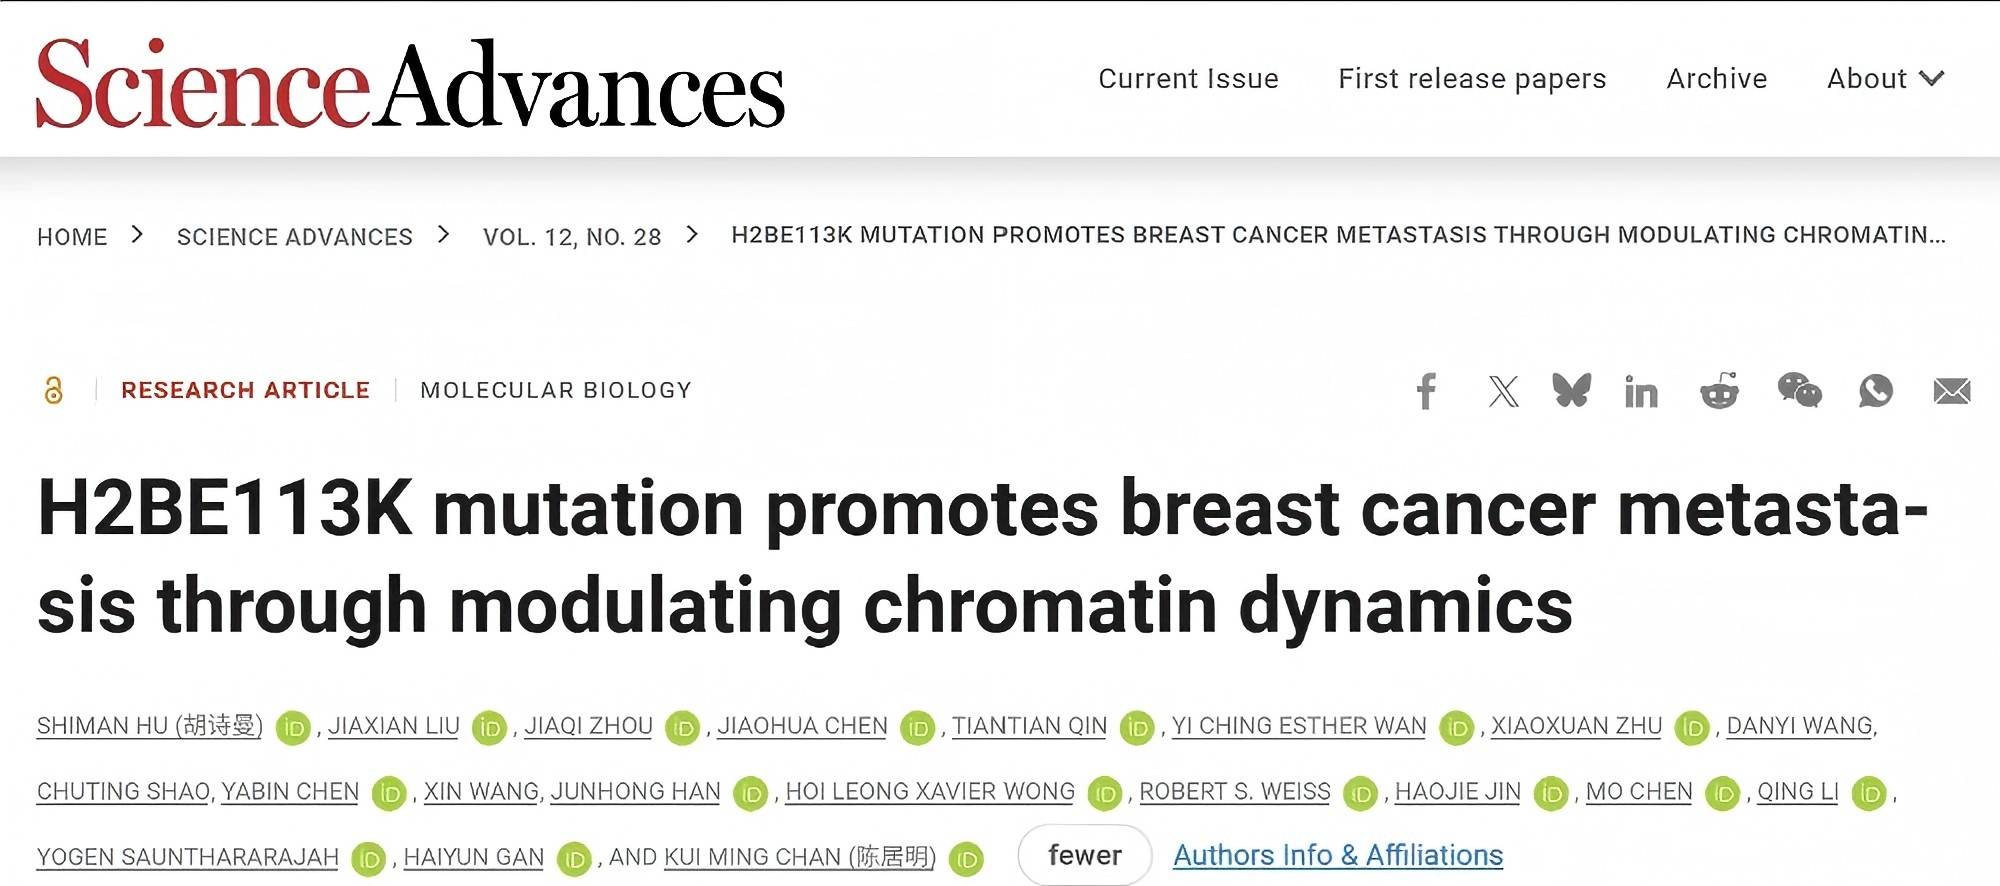The height and width of the screenshot is (886, 2000).
Task: Share article on Reddit
Action: point(1719,391)
